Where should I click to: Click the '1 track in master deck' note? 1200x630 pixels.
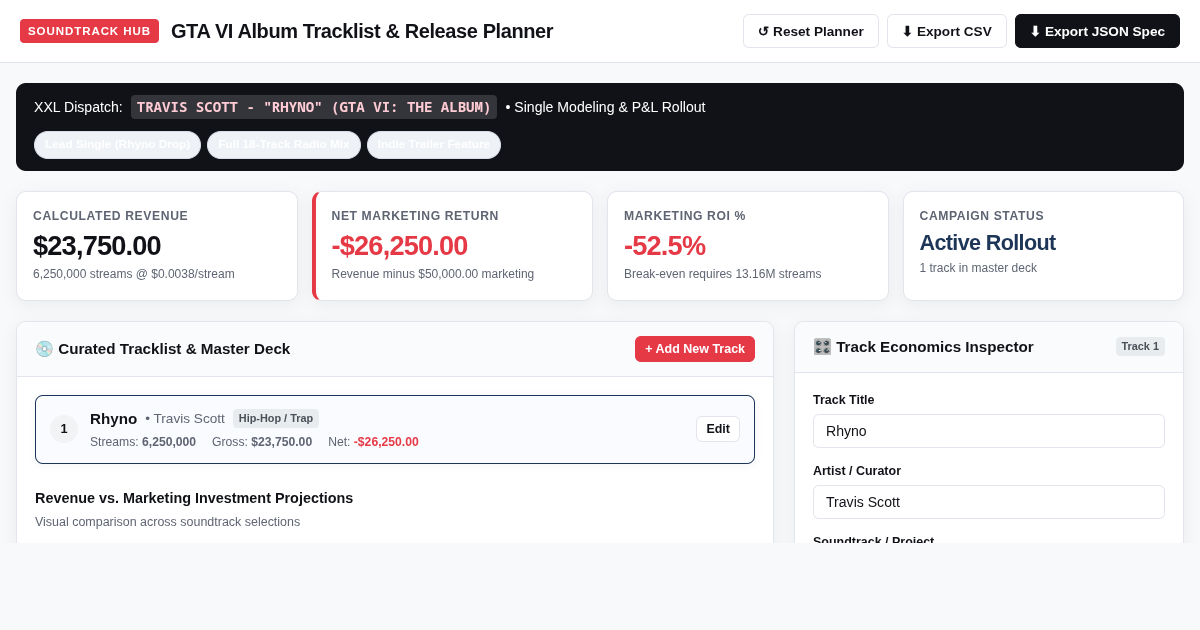coord(978,268)
